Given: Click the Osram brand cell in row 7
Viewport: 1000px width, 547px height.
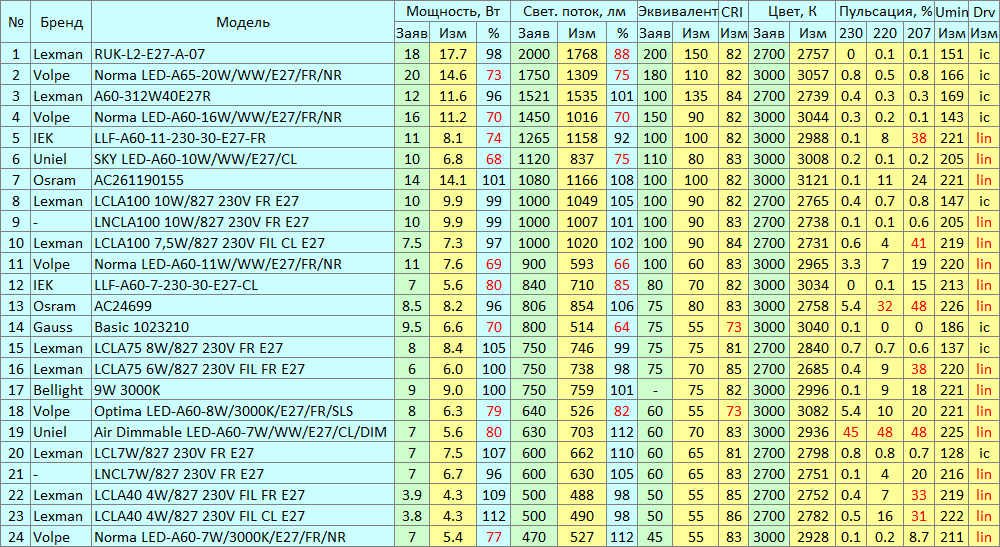Looking at the screenshot, I should point(61,180).
